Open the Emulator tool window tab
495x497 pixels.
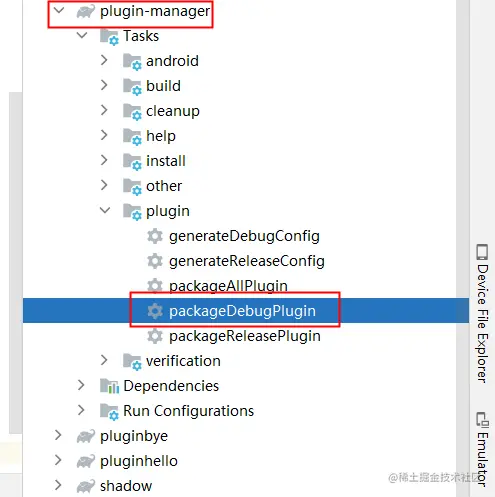(x=482, y=449)
